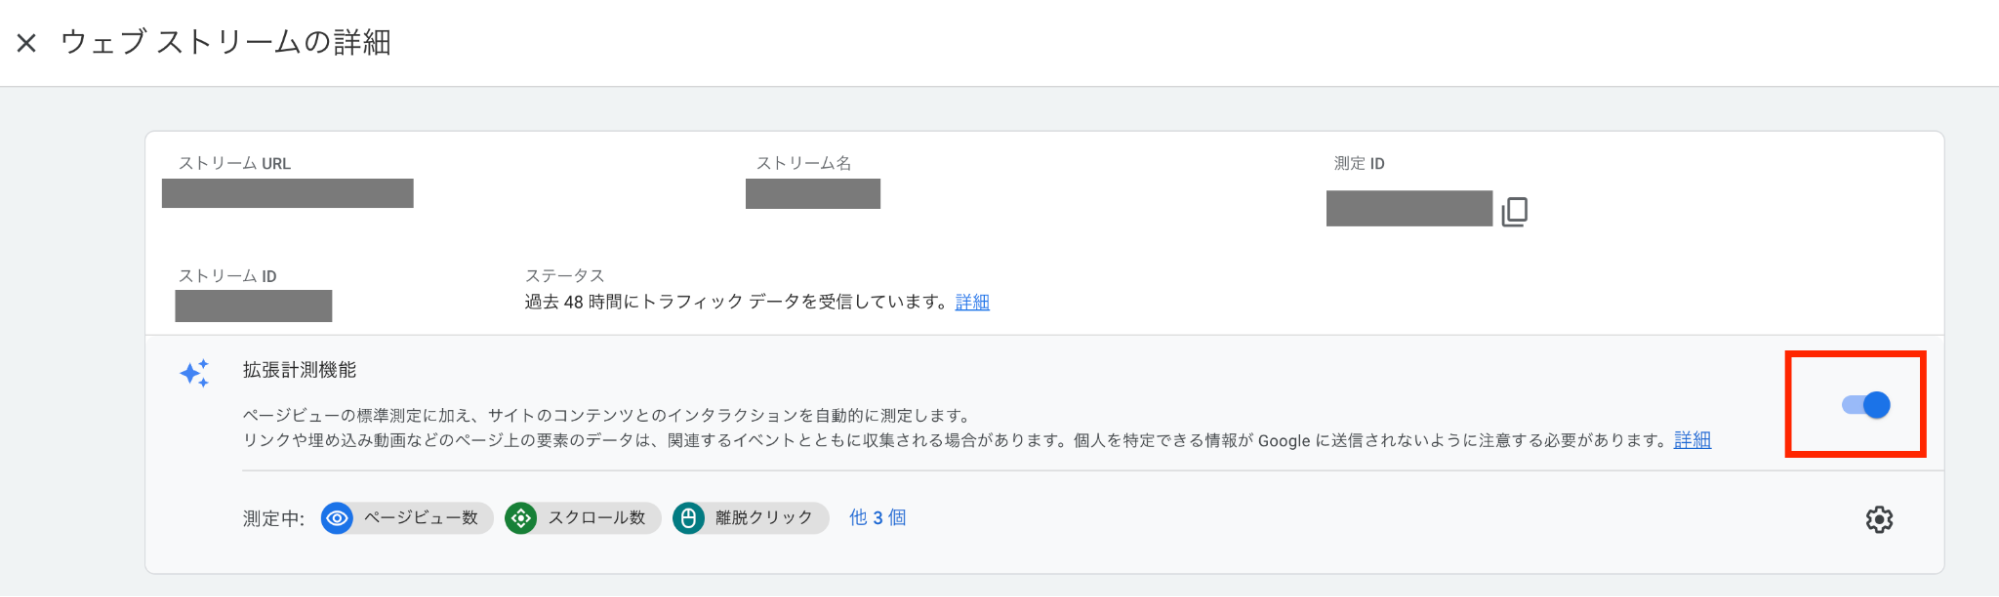1999x597 pixels.
Task: Click the 測定中: label
Action: 273,519
